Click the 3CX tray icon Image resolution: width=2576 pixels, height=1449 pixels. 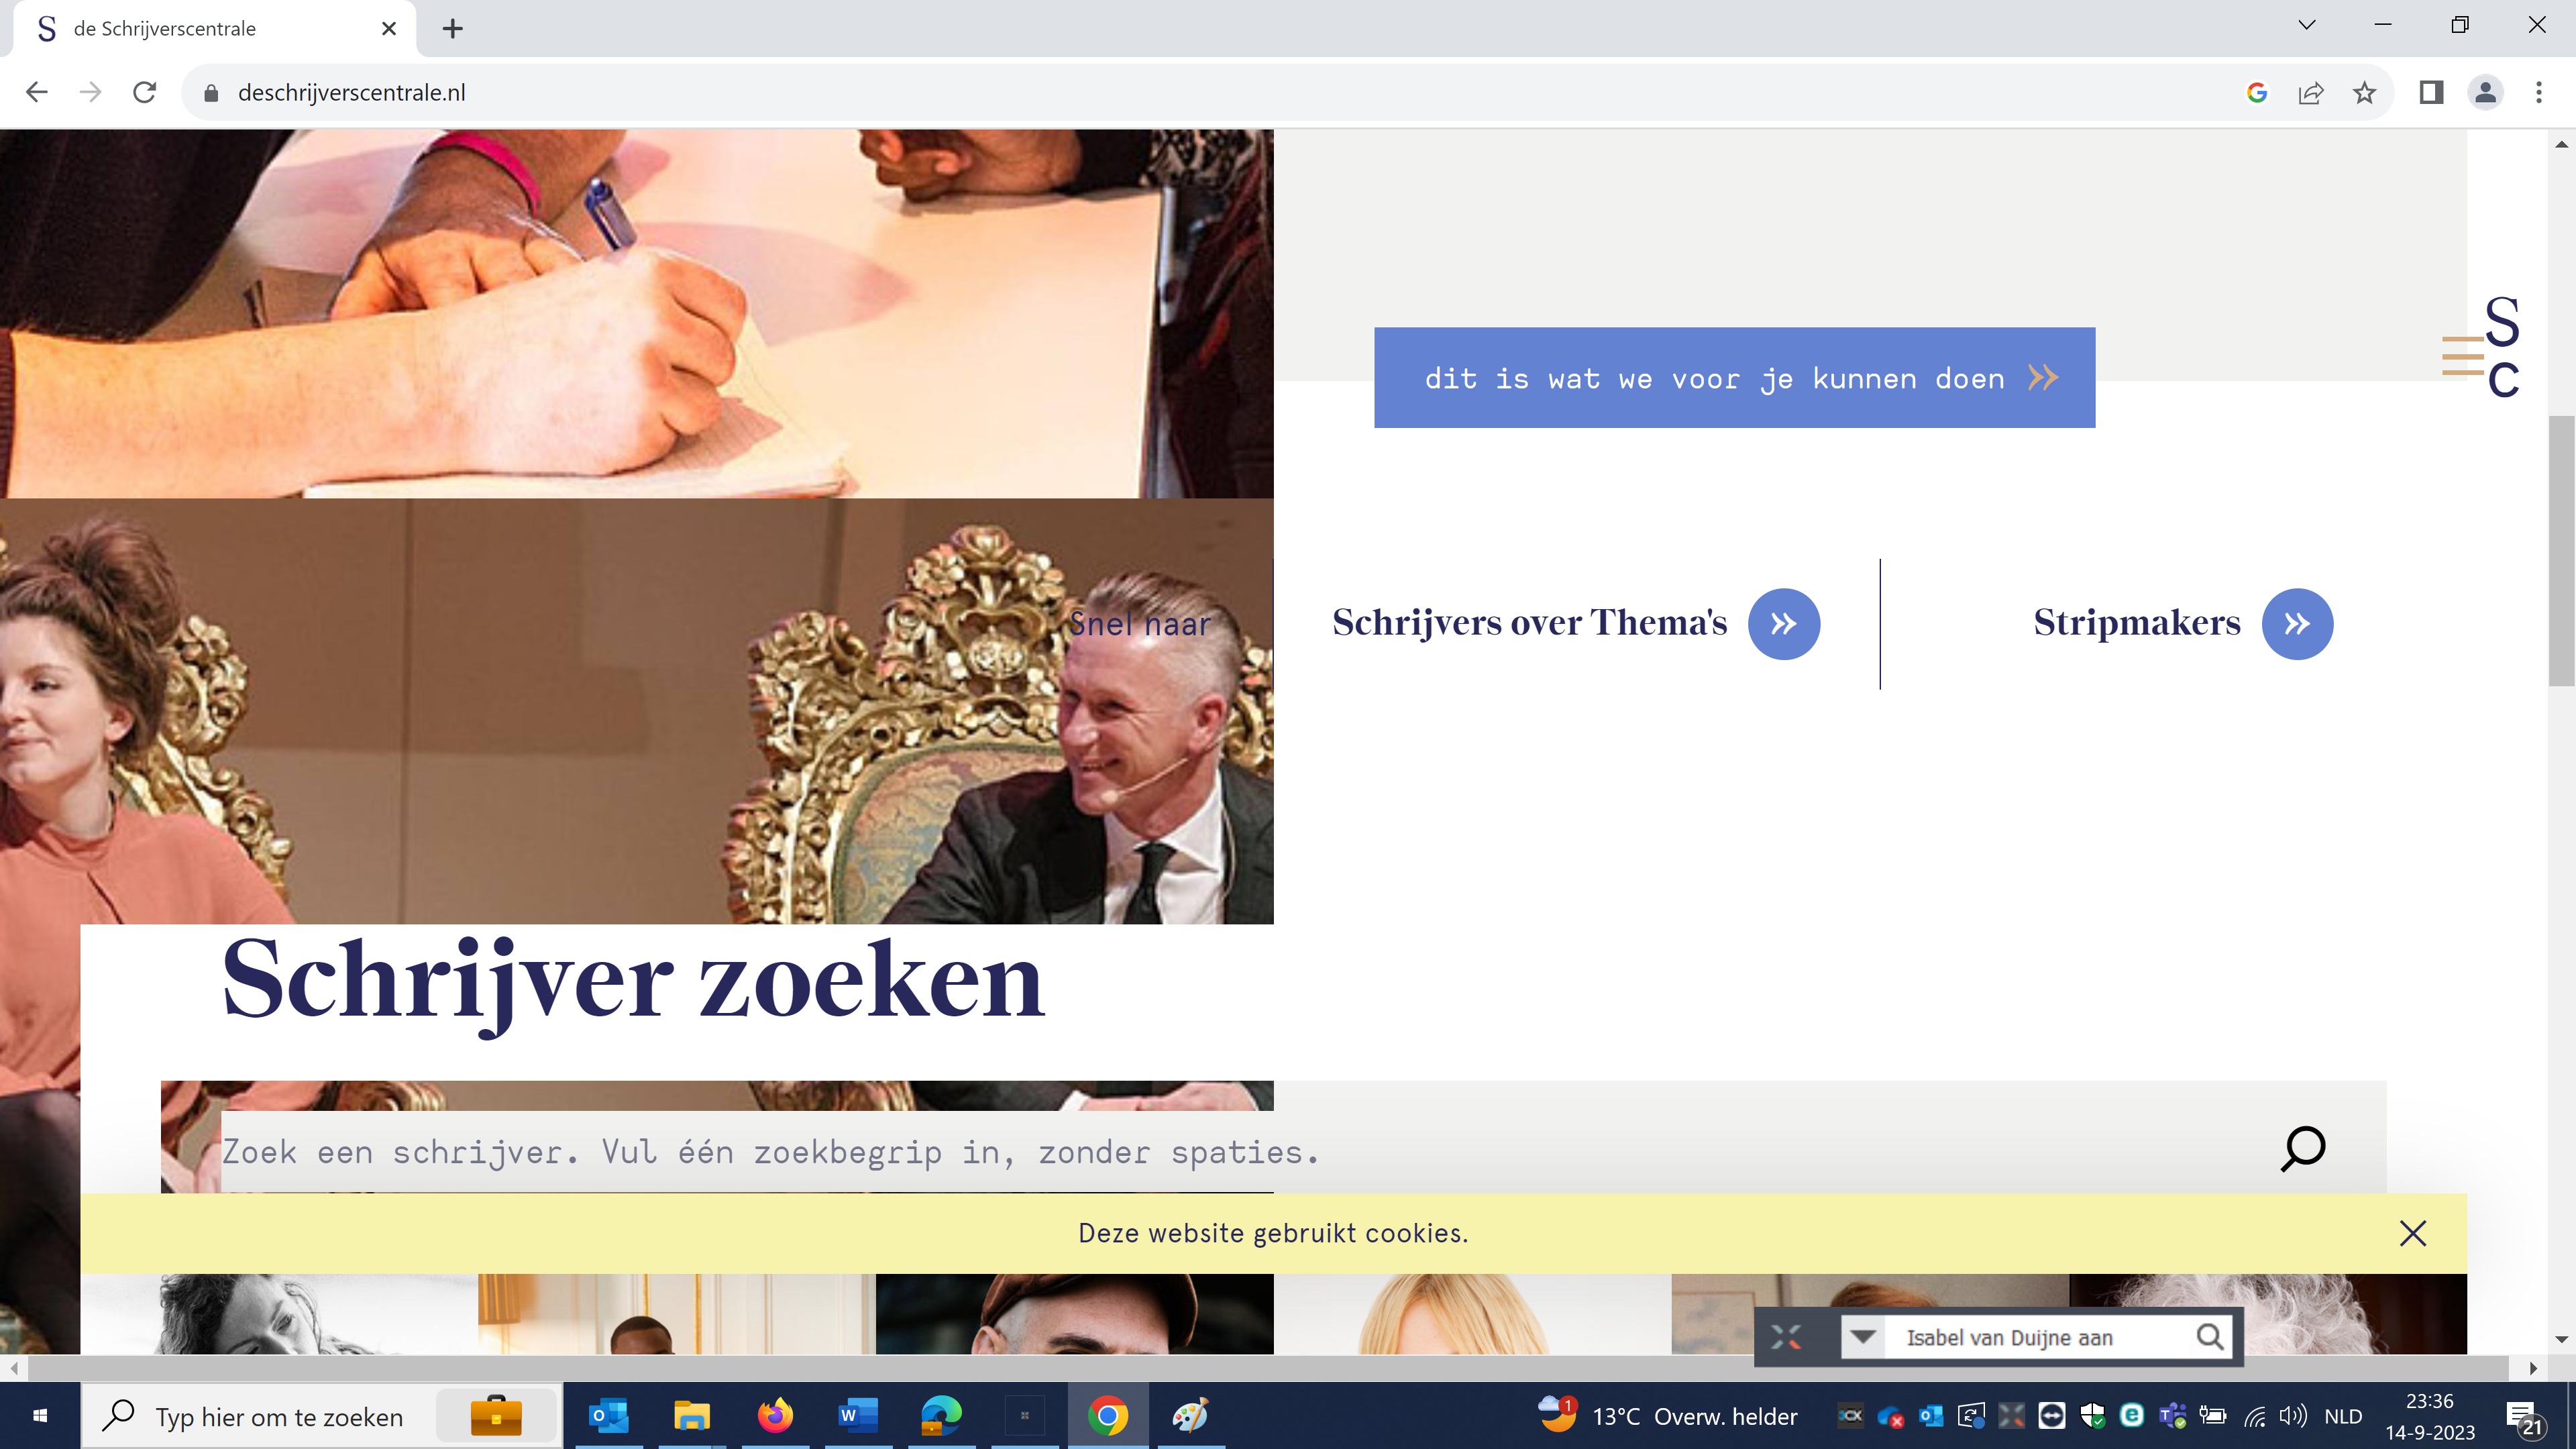(x=1850, y=1416)
